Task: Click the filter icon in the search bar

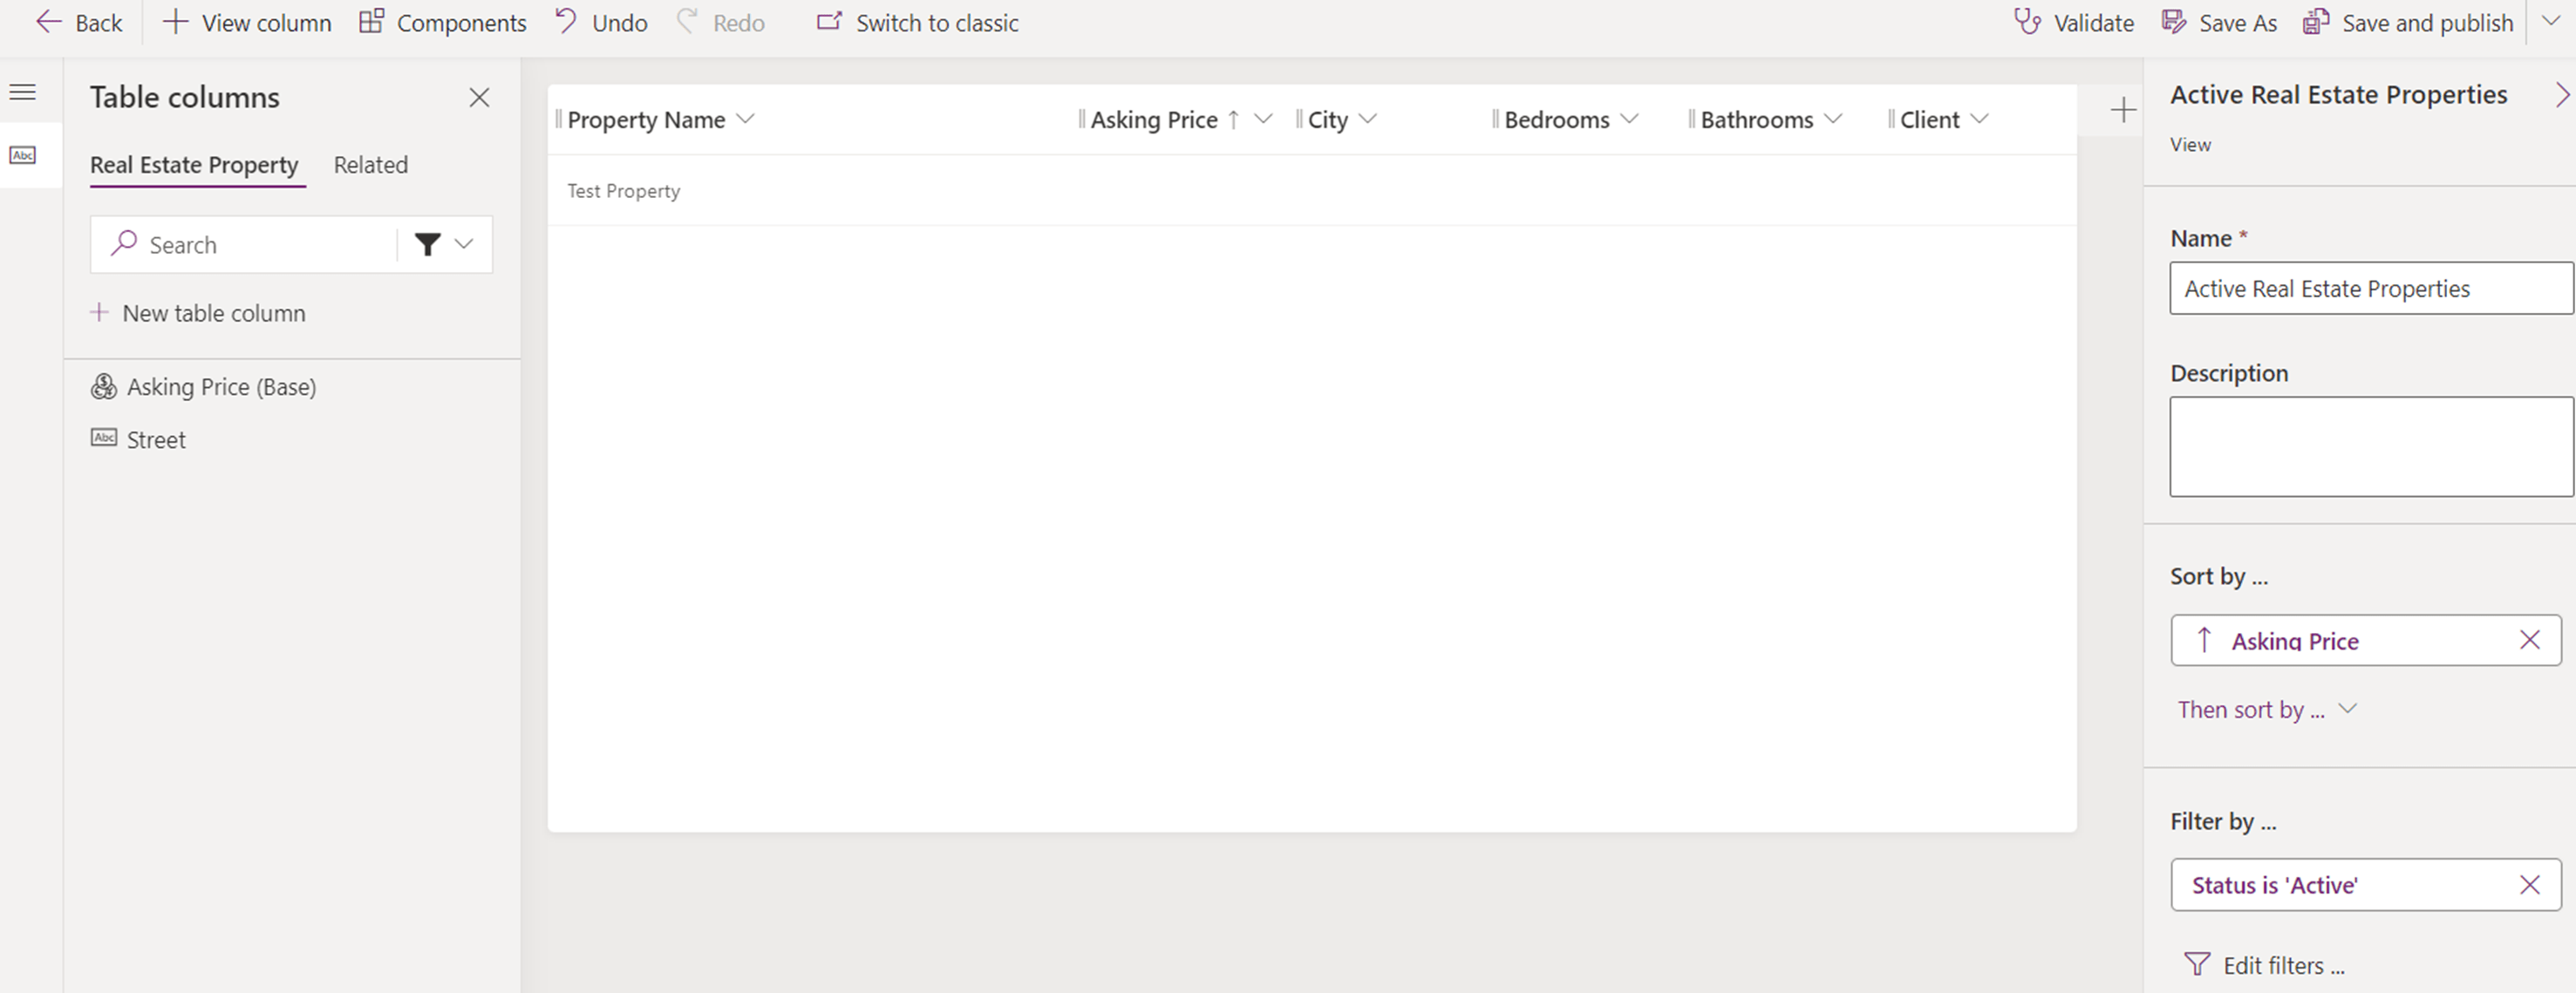Action: [428, 244]
